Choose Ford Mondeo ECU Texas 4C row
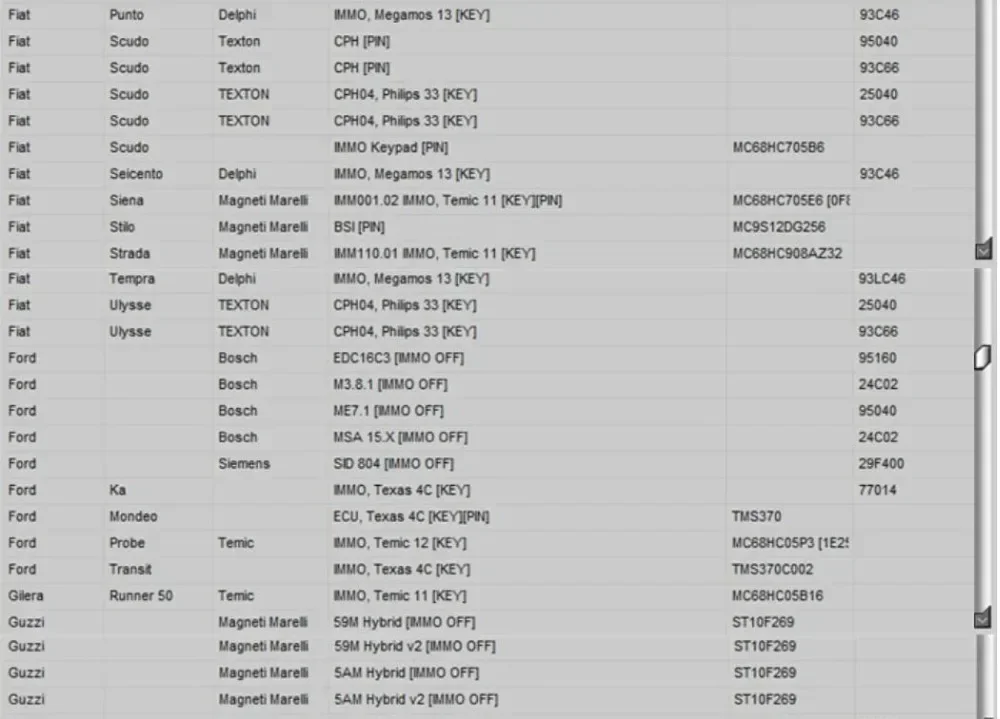 pyautogui.click(x=487, y=516)
